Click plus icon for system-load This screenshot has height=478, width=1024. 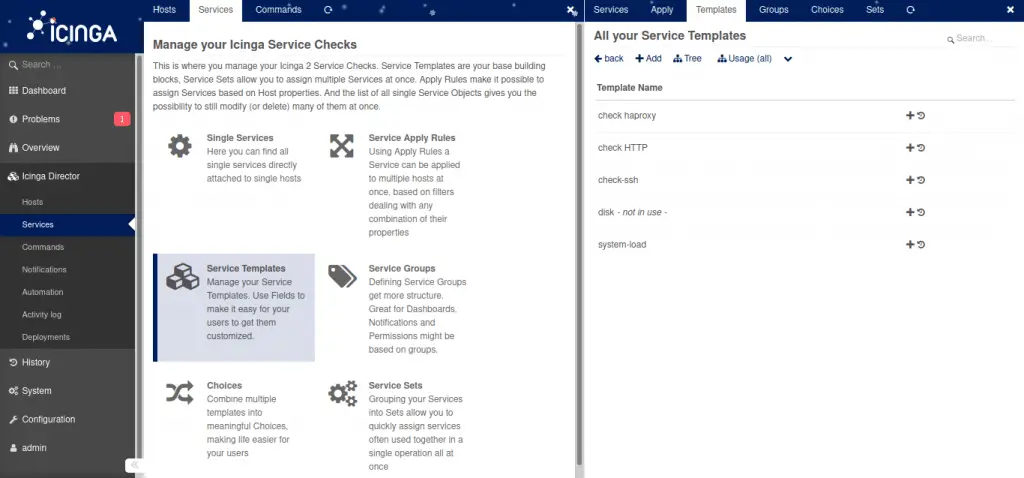[x=910, y=244]
